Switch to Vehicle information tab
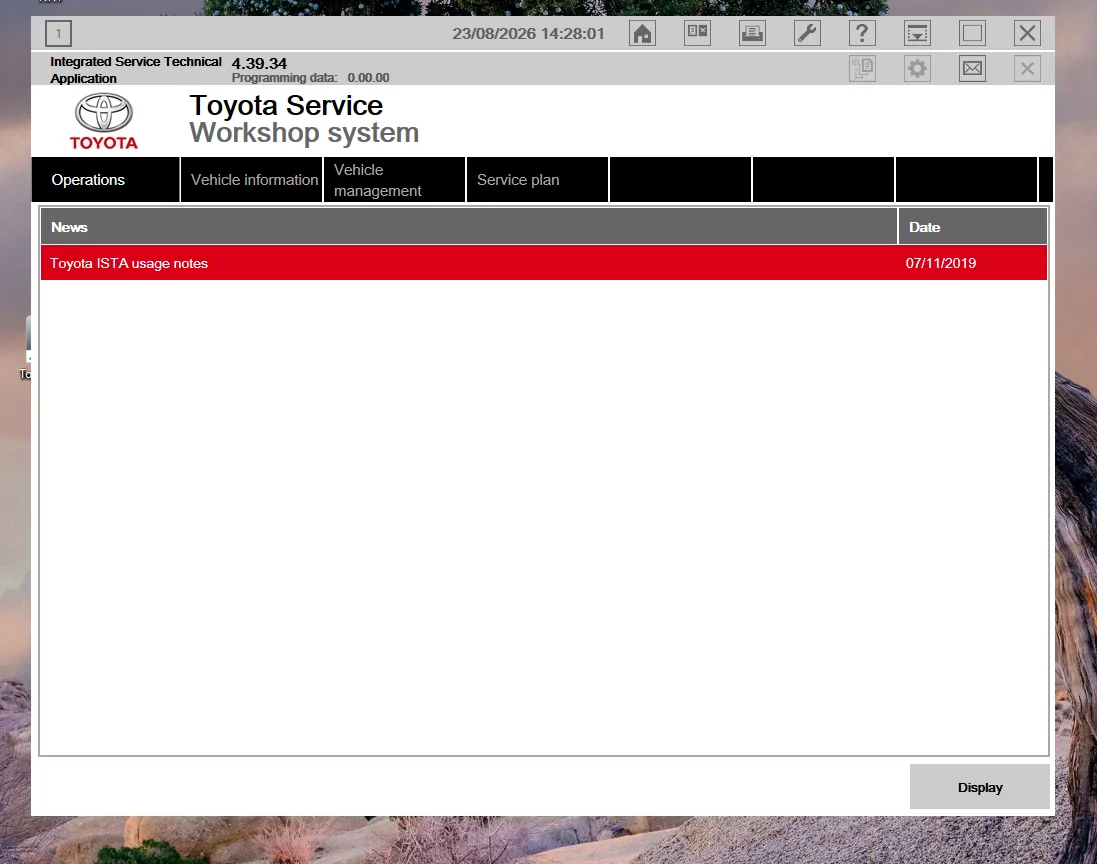This screenshot has height=864, width=1097. click(252, 180)
